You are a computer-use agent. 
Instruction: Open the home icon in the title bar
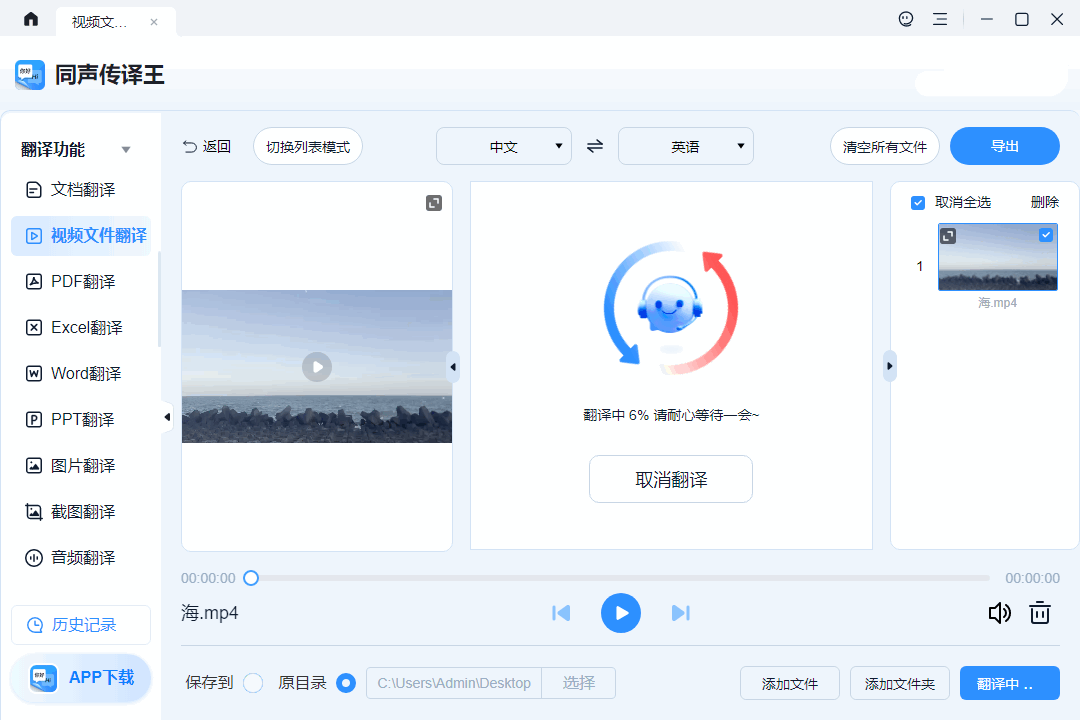31,19
